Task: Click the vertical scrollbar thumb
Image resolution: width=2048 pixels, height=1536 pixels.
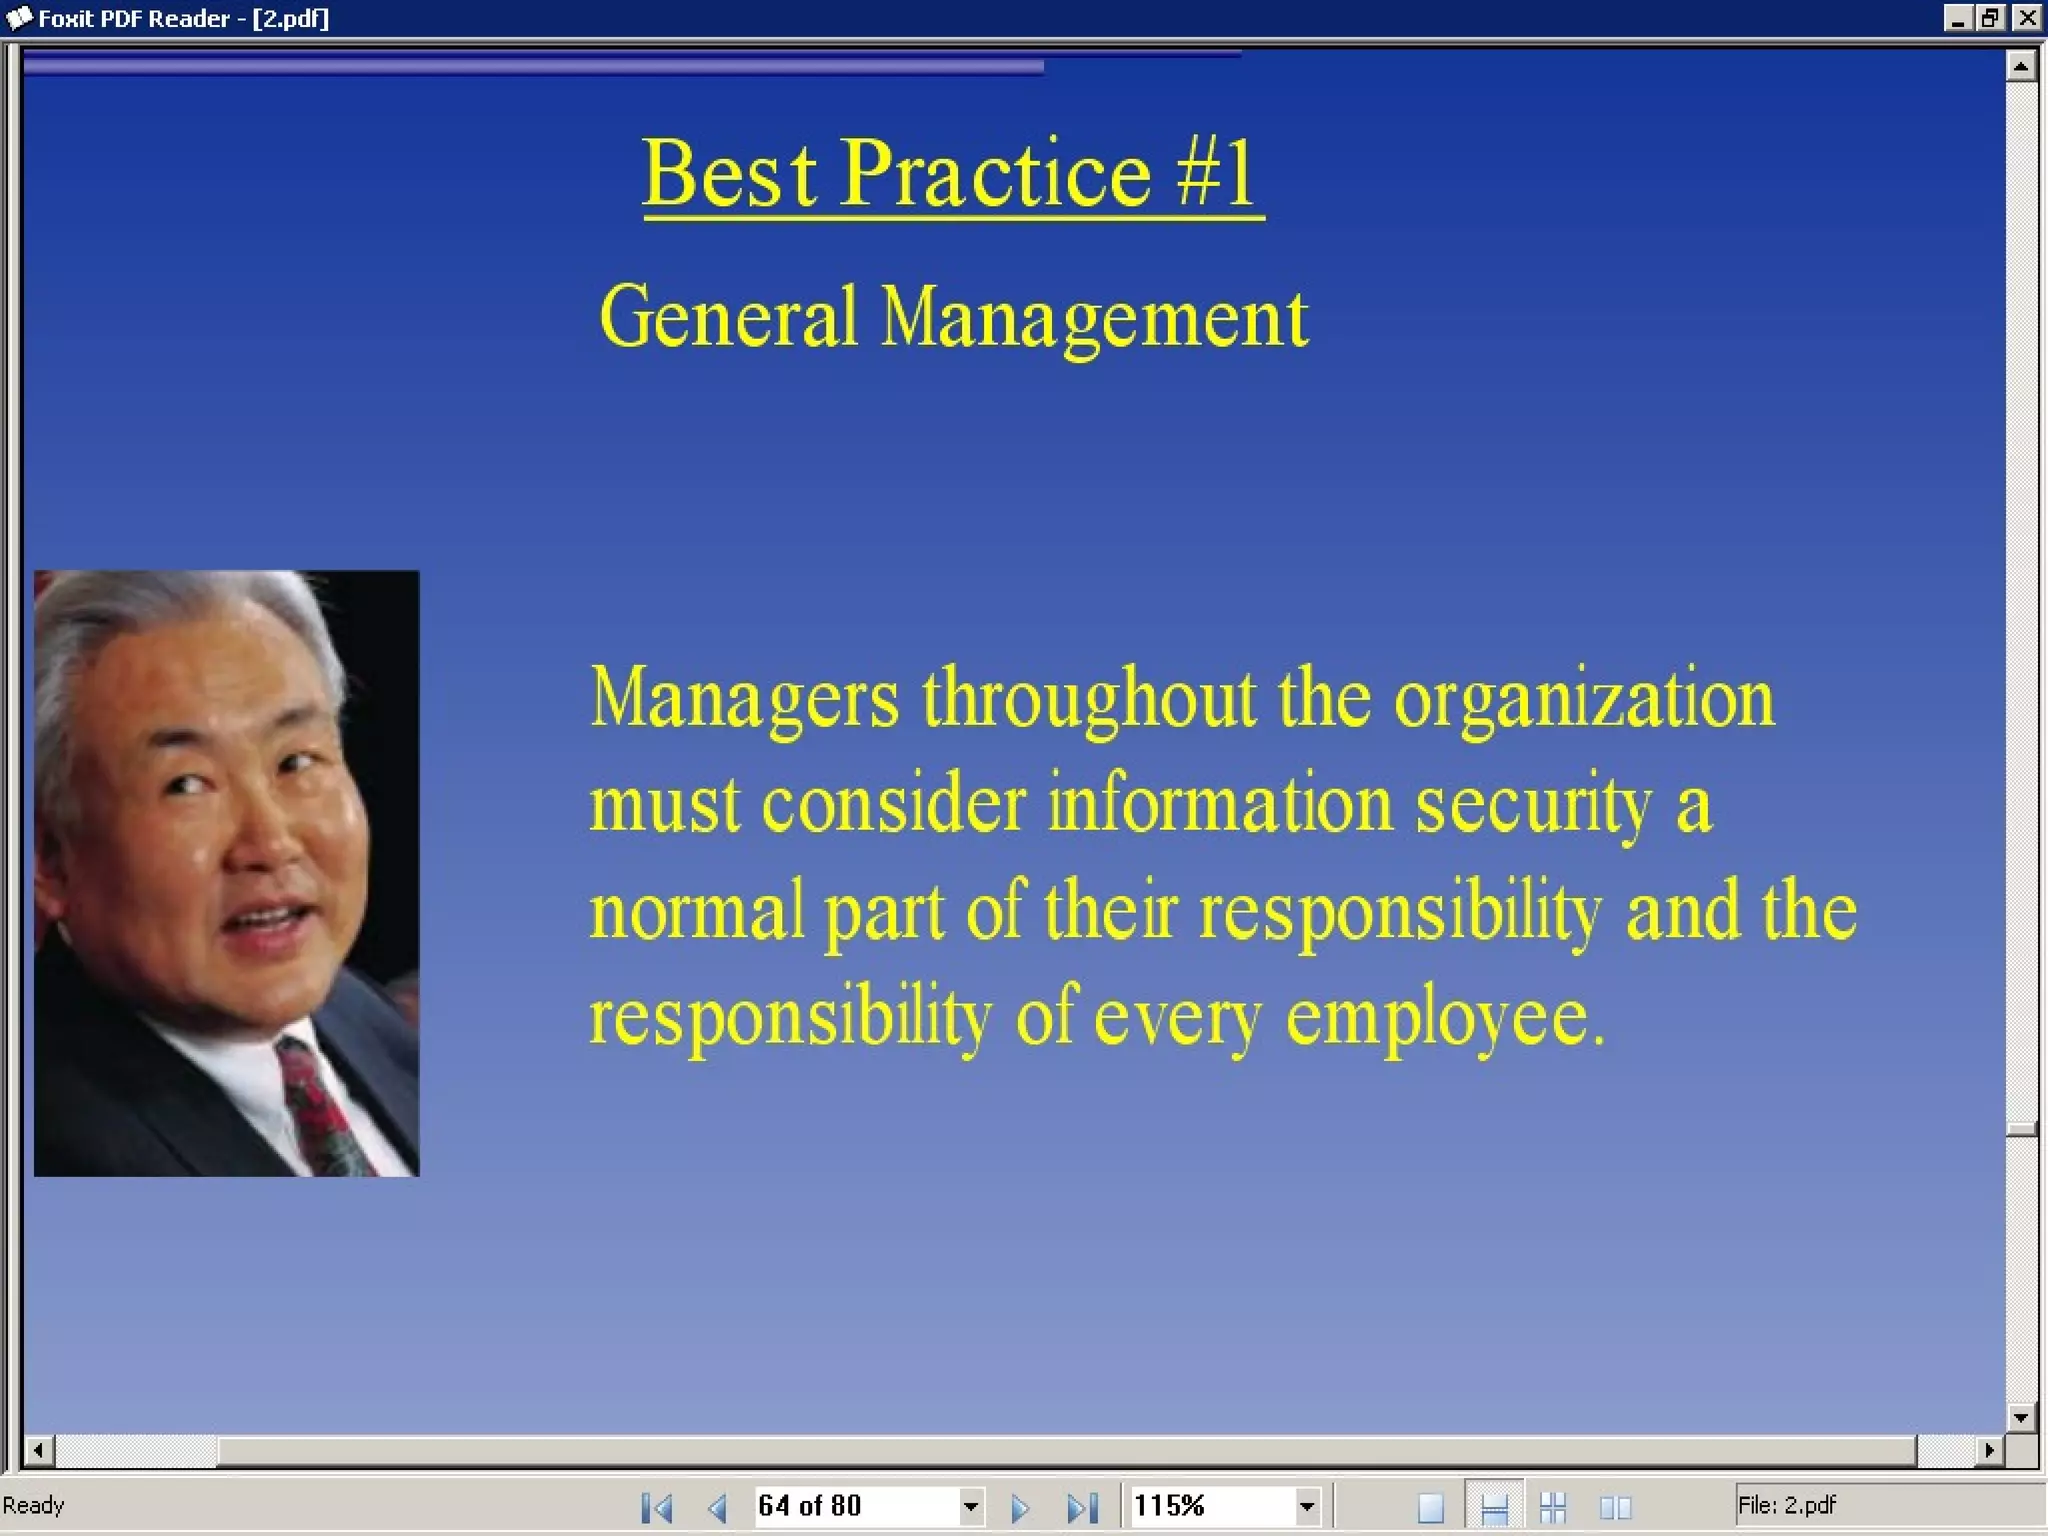Action: click(x=2021, y=1130)
